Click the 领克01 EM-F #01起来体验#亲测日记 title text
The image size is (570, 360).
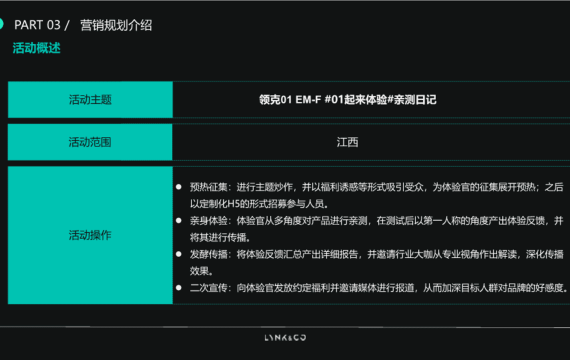[x=348, y=100]
